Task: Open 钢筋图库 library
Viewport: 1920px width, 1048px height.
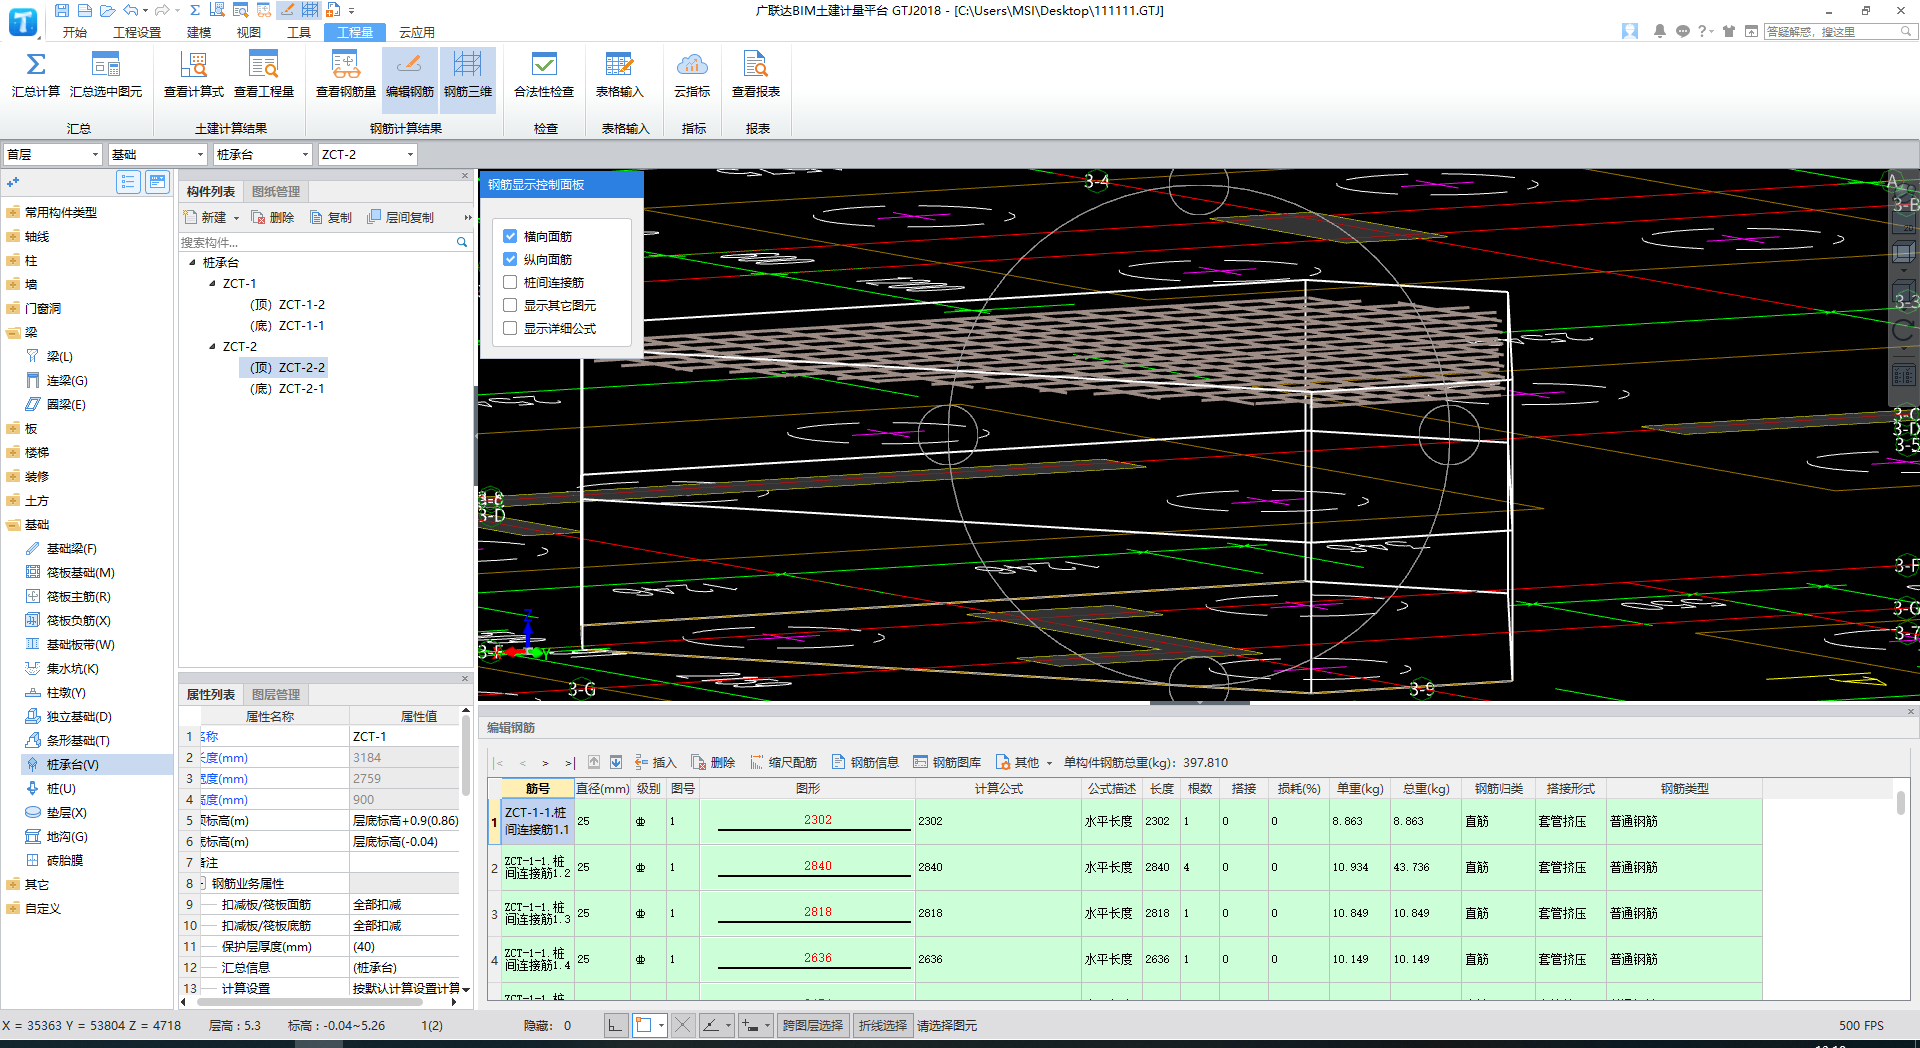Action: [x=948, y=762]
